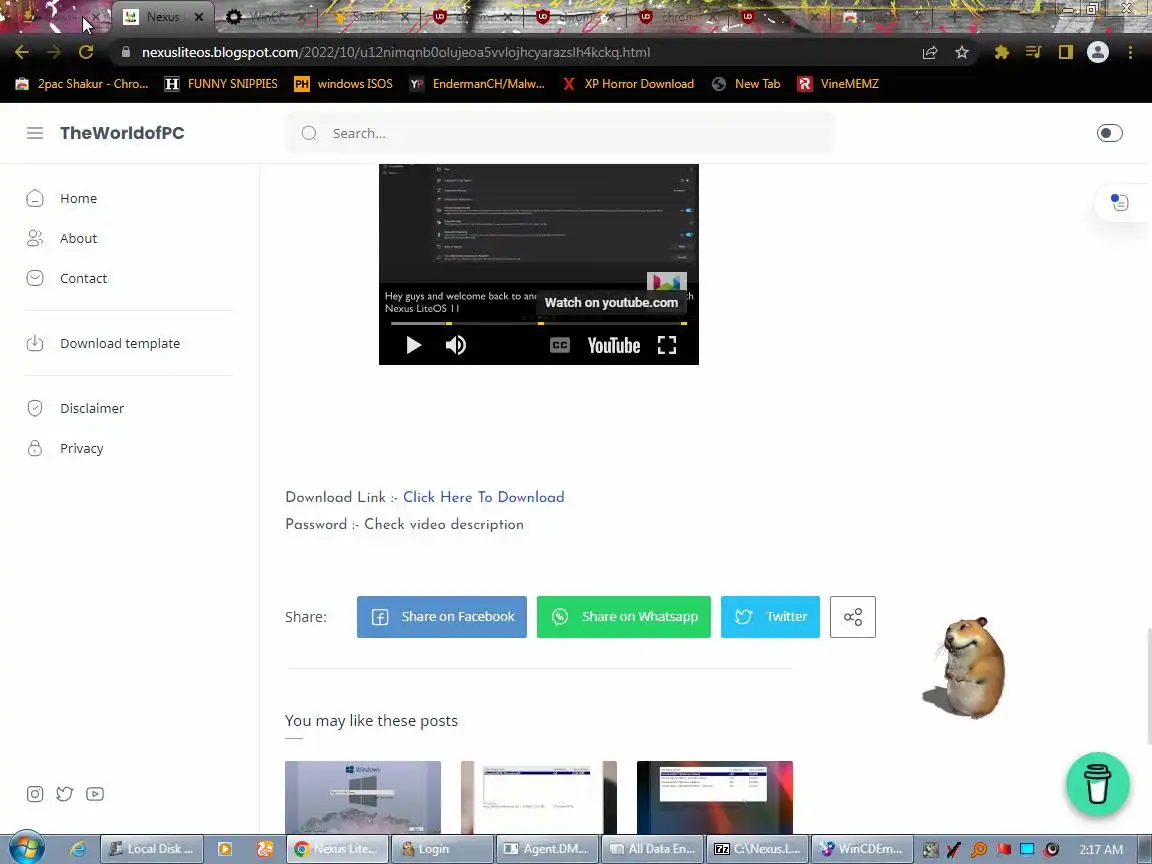
Task: Open the table of contents floating icon
Action: point(1119,202)
